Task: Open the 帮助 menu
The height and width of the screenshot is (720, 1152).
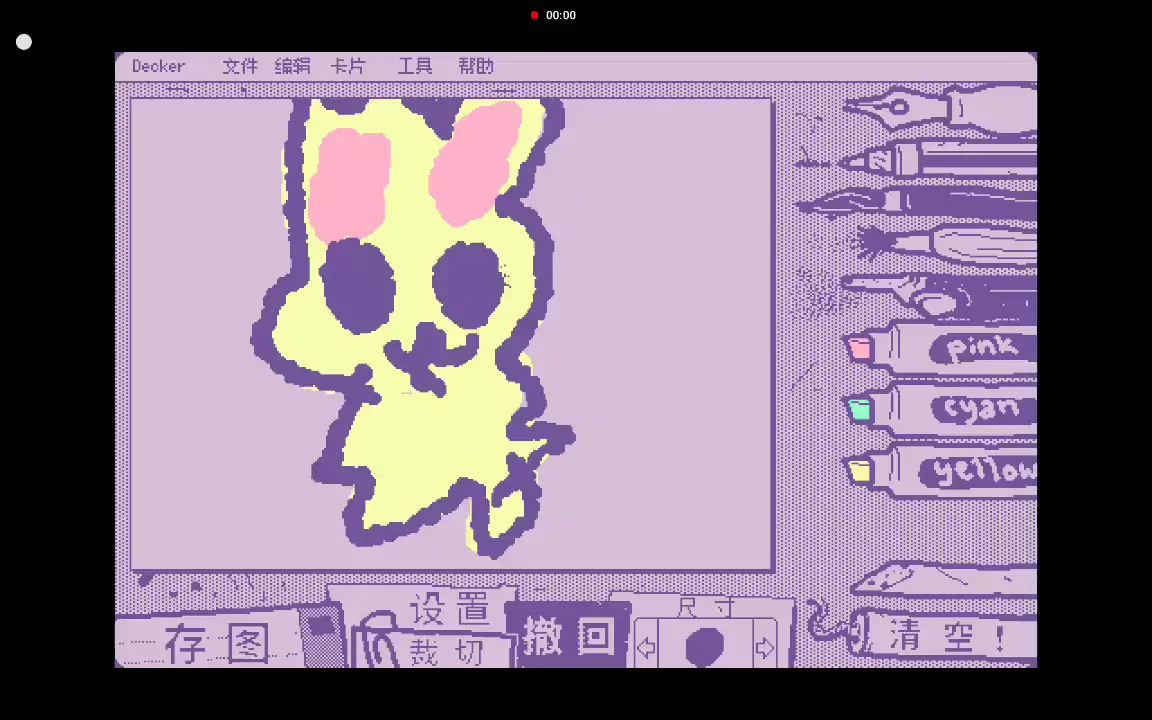Action: (476, 66)
